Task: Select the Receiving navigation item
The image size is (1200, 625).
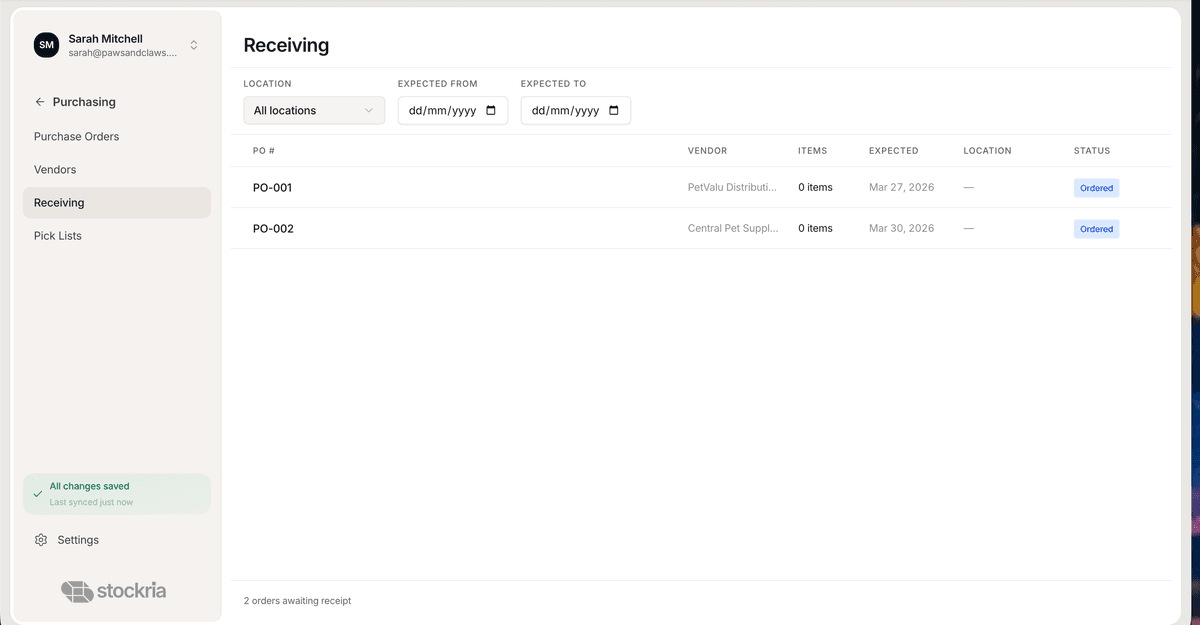Action: click(60, 202)
